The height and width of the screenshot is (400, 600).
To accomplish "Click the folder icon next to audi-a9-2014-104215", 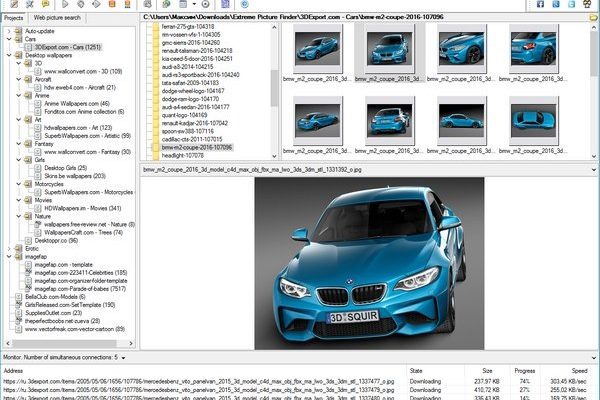I will 154,65.
